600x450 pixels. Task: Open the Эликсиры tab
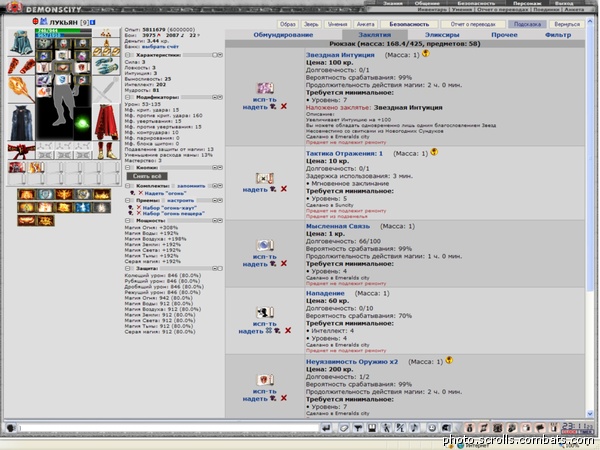(442, 35)
